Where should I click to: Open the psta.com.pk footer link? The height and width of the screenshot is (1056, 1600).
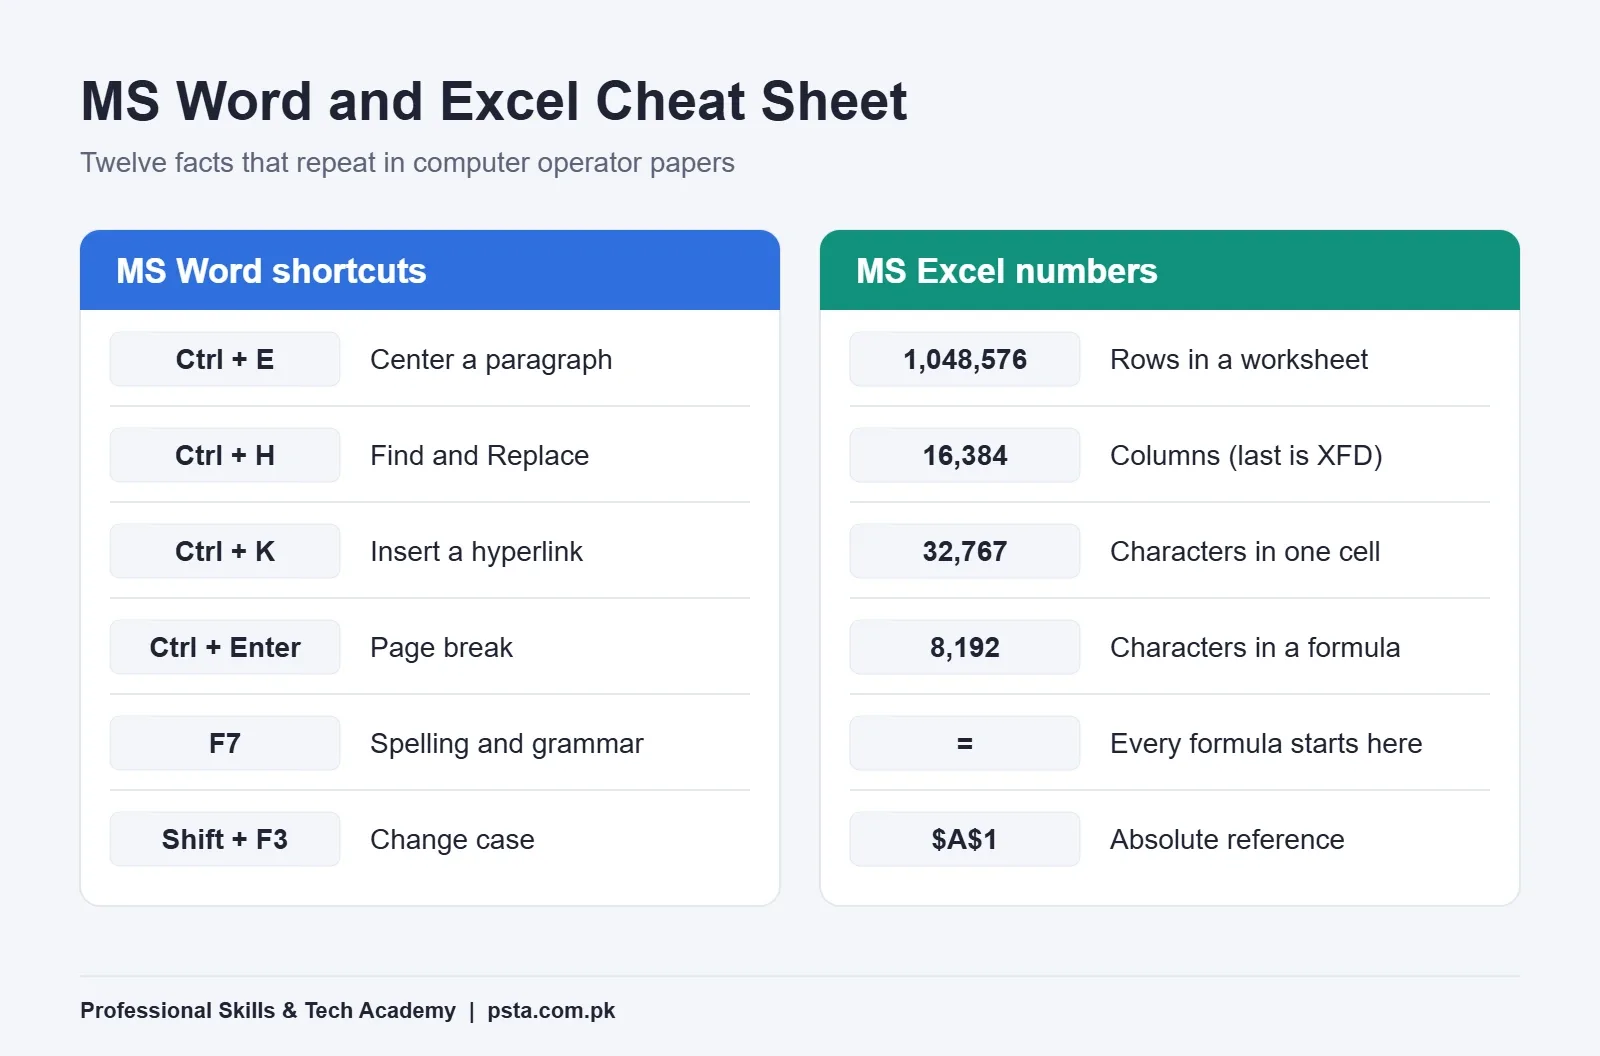[x=551, y=1011]
